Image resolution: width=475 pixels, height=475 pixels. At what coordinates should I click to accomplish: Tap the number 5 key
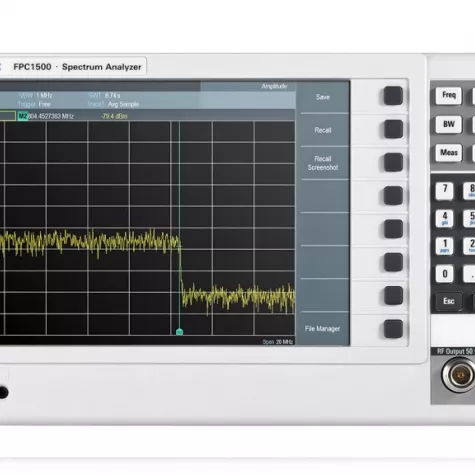point(470,218)
